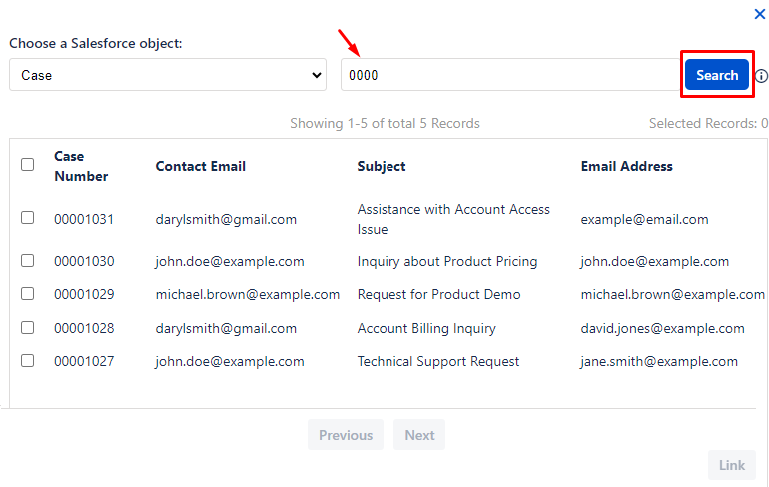Click case number 00001027
The height and width of the screenshot is (487, 769).
84,361
